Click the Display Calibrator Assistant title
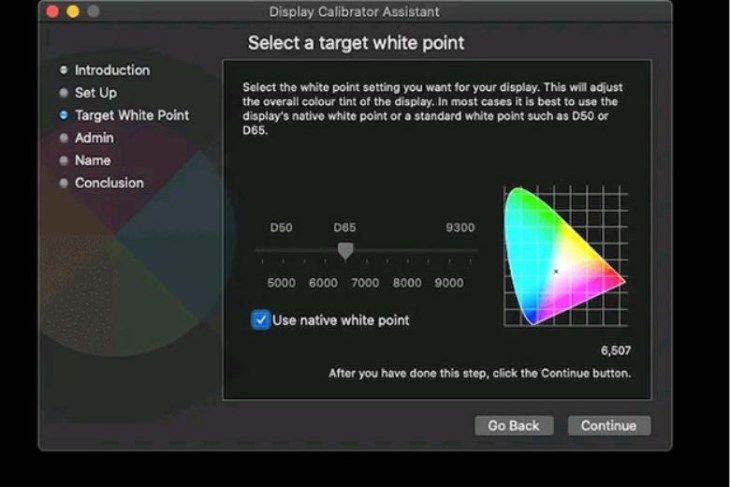The height and width of the screenshot is (487, 730). [354, 12]
